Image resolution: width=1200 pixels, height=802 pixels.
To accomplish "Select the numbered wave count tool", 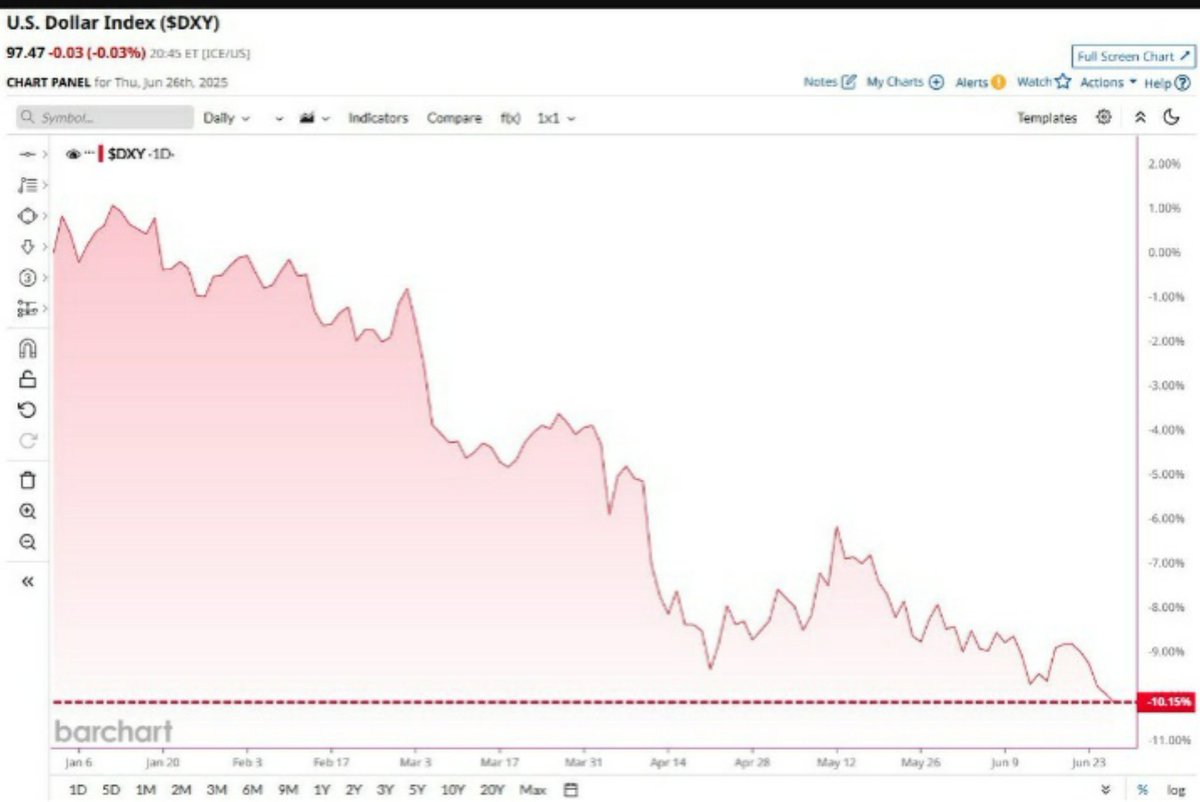I will coord(27,278).
